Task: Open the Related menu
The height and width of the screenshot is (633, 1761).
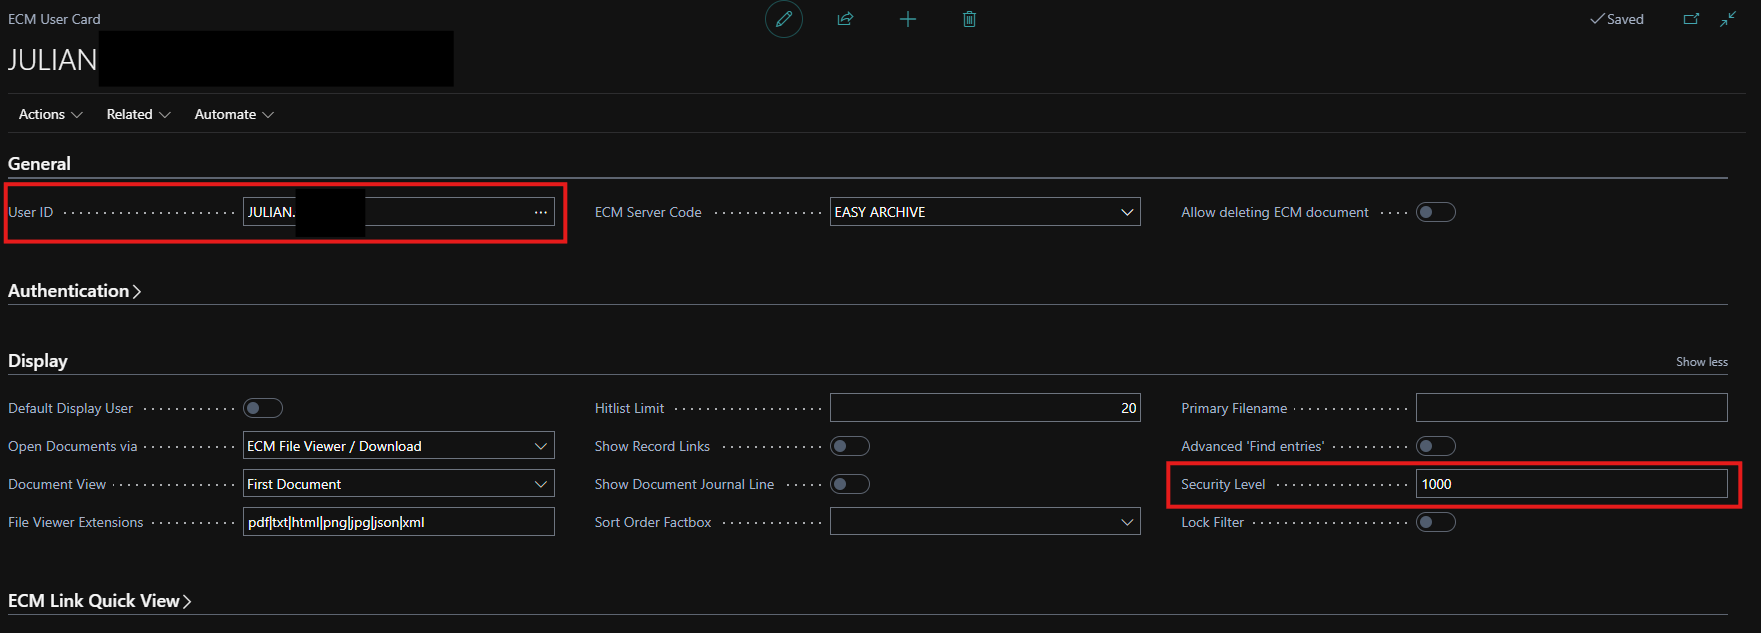Action: click(138, 114)
